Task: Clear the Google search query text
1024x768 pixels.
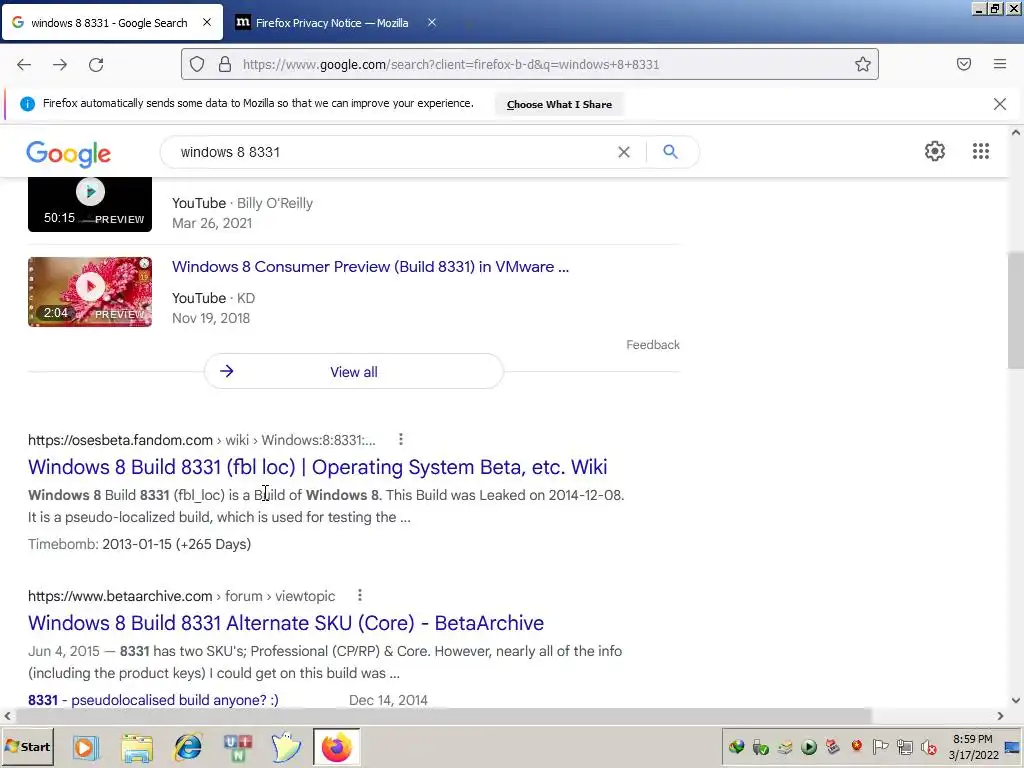Action: [x=624, y=152]
